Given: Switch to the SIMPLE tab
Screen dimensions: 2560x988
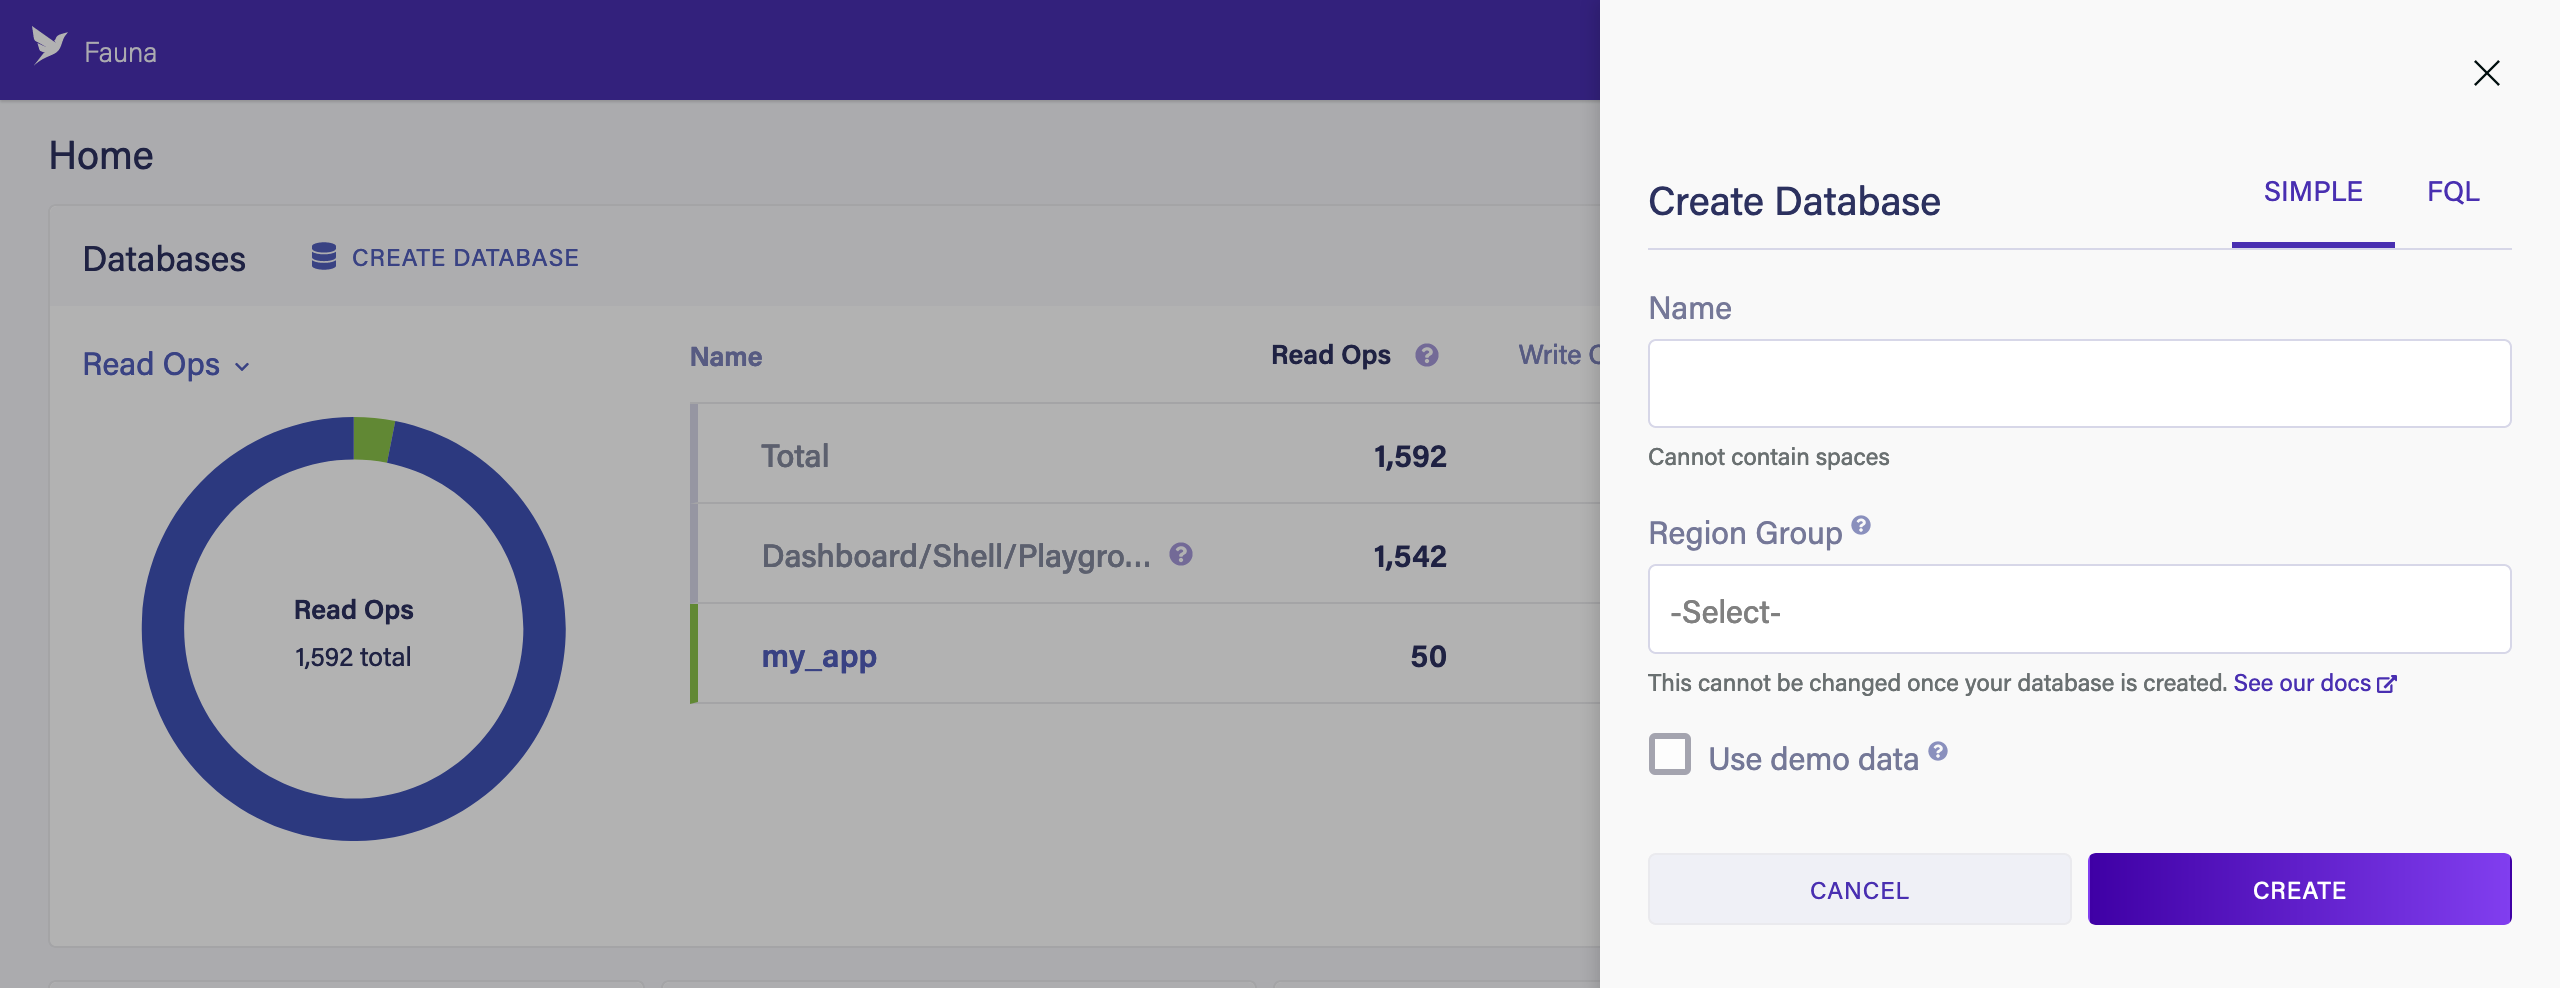Looking at the screenshot, I should coord(2313,192).
